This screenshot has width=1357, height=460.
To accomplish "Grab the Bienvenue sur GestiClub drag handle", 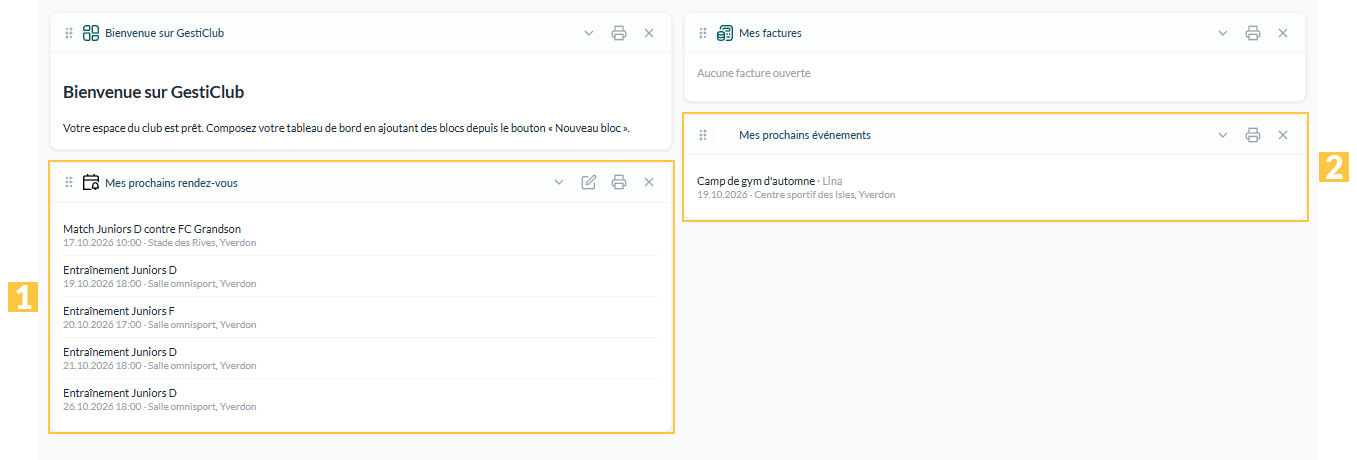I will (x=69, y=33).
